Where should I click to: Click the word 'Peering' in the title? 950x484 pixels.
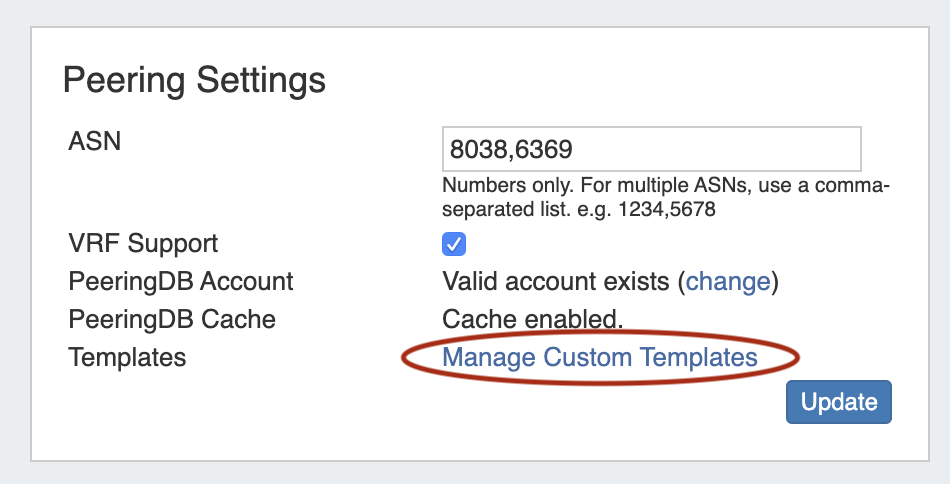click(x=125, y=80)
